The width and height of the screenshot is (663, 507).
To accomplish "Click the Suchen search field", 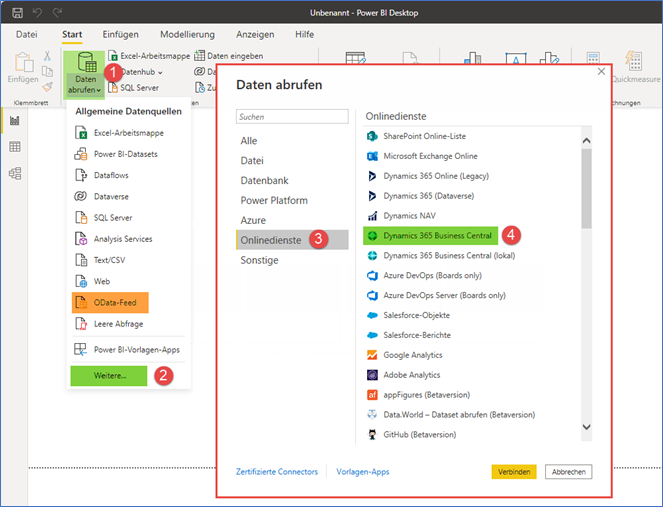I will pos(291,117).
